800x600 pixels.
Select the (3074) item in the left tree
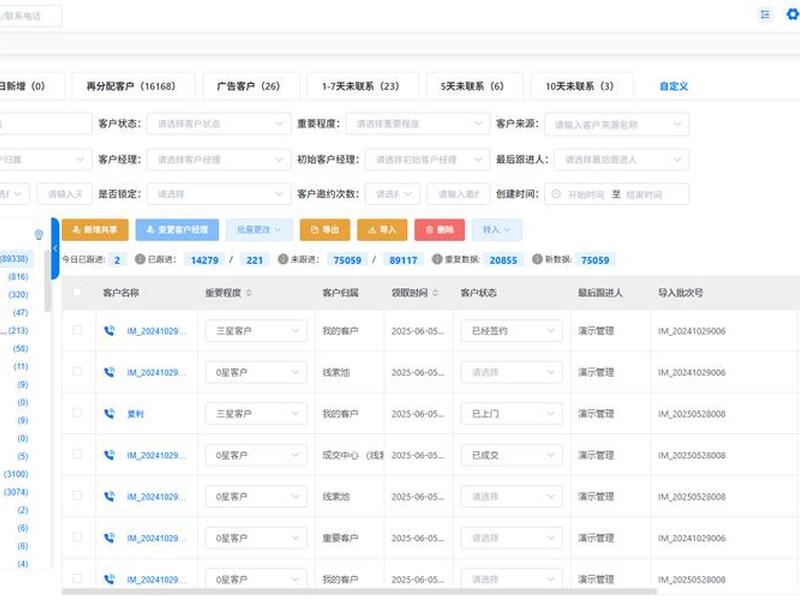pyautogui.click(x=16, y=492)
